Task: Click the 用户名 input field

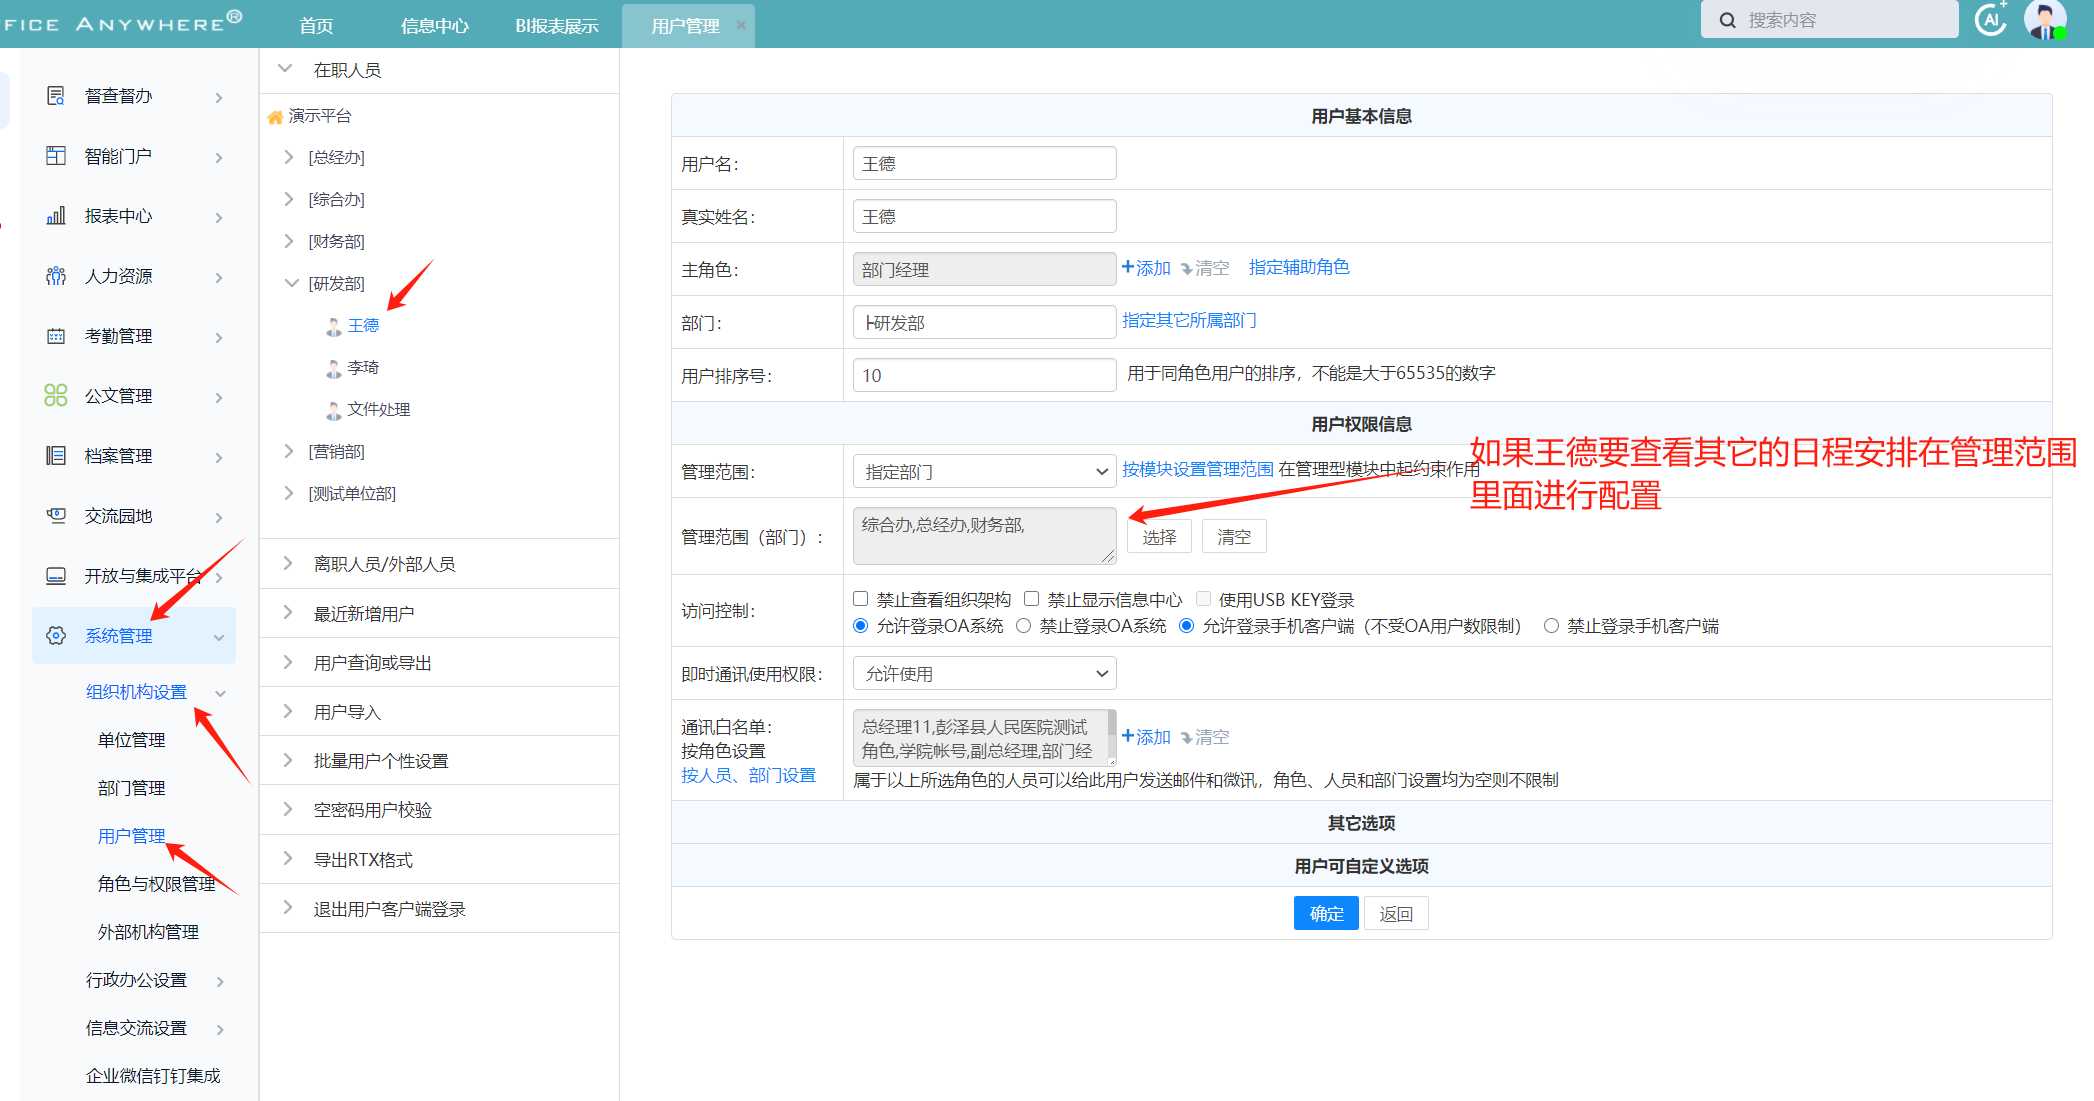Action: [984, 163]
